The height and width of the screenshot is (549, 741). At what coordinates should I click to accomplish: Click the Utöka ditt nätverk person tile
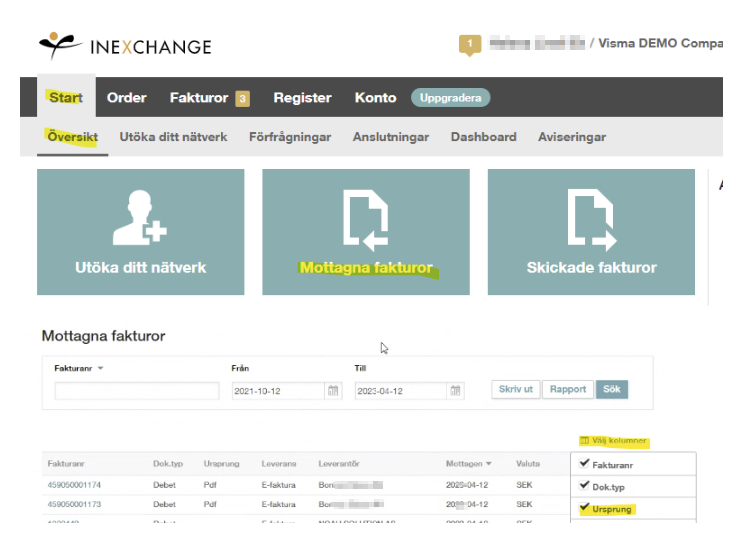[140, 232]
